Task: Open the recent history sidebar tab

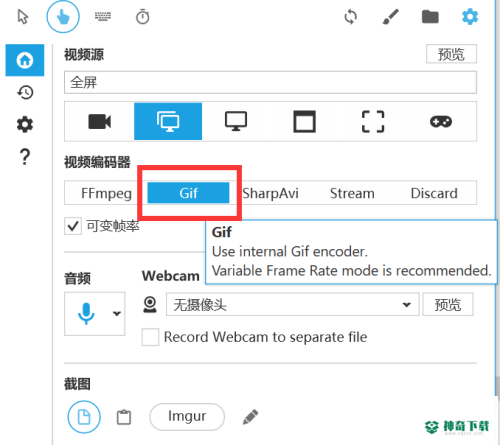Action: point(25,92)
